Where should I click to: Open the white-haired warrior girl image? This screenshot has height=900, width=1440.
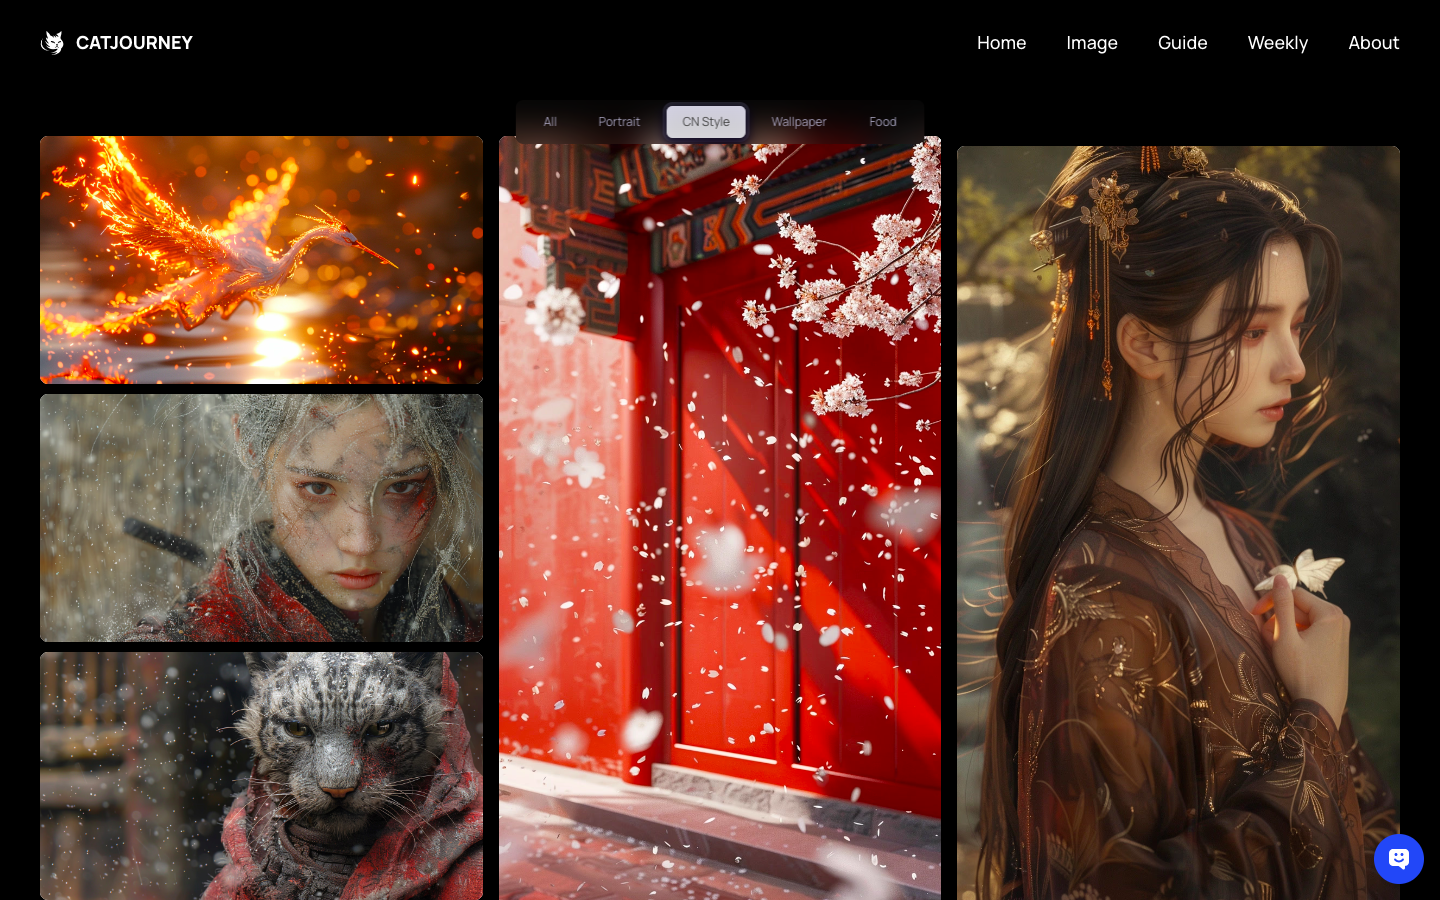[x=261, y=518]
